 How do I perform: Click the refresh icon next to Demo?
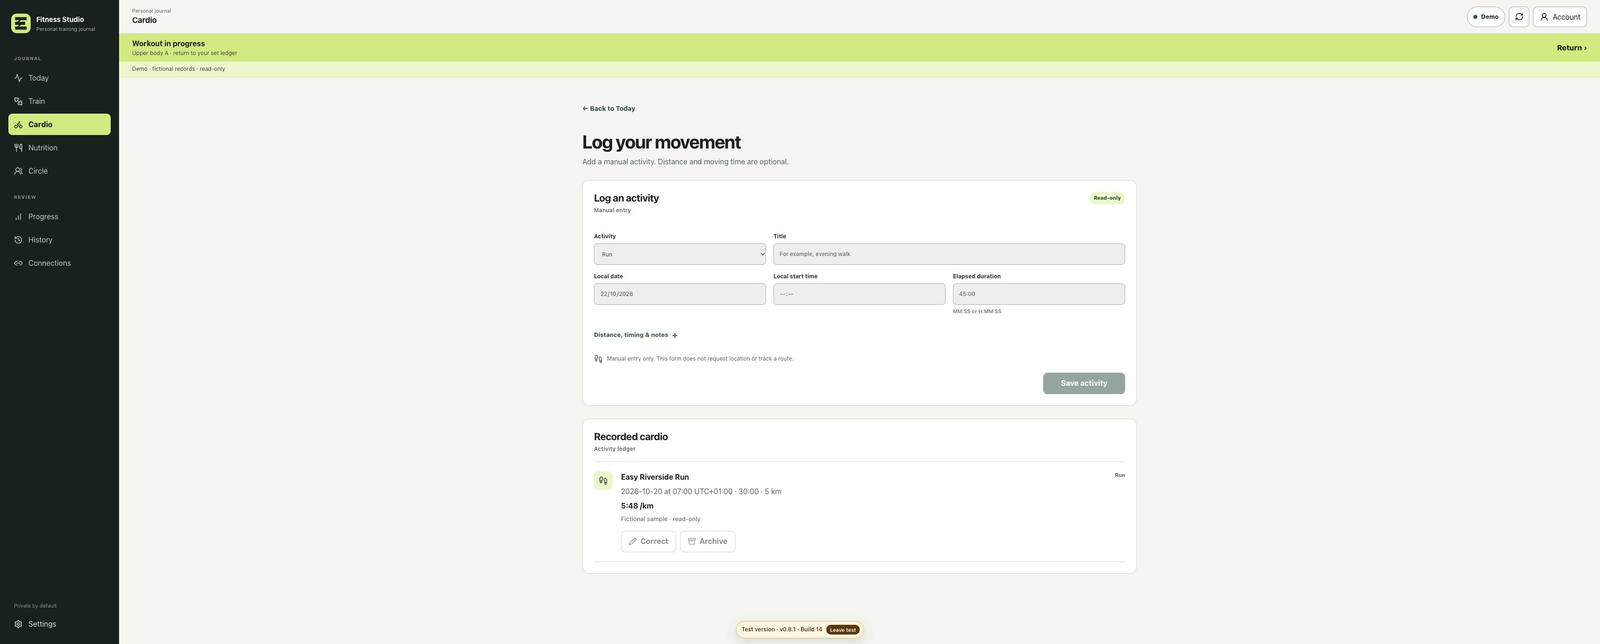(1519, 17)
